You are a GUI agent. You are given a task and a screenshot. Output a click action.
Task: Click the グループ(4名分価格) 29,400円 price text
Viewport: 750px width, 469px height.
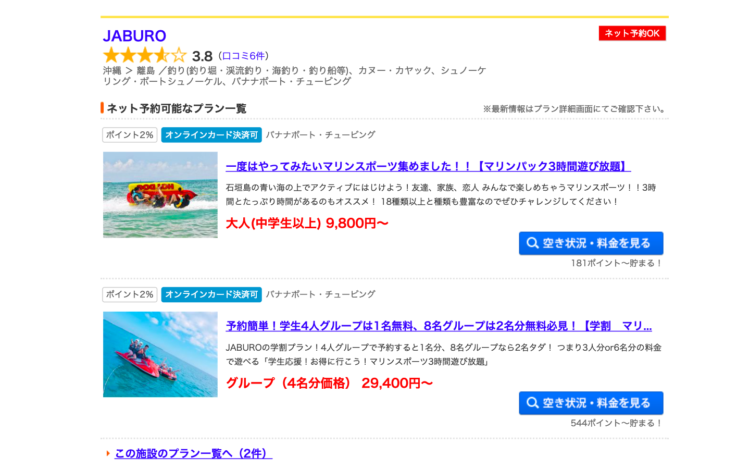coord(329,383)
